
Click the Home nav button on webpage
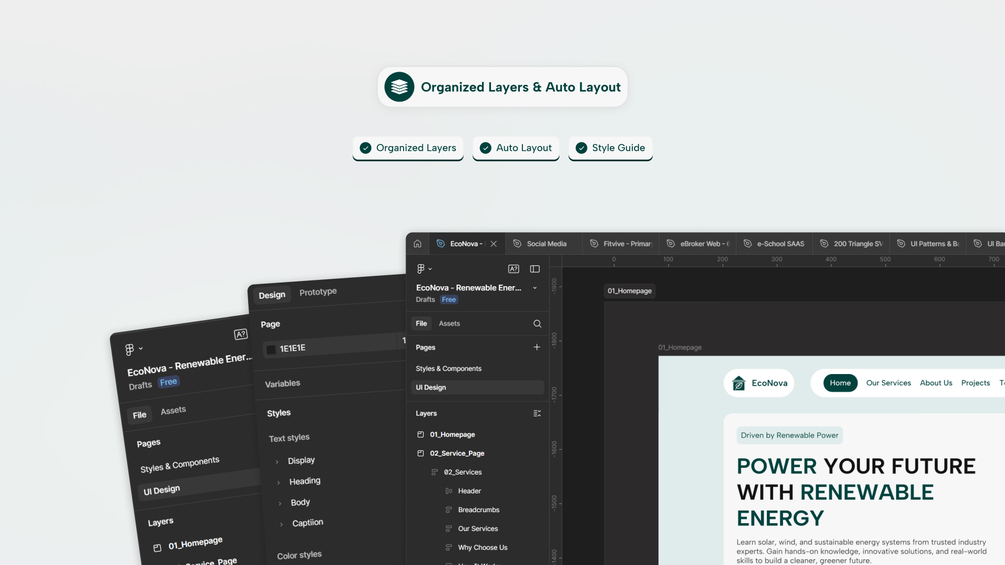840,383
